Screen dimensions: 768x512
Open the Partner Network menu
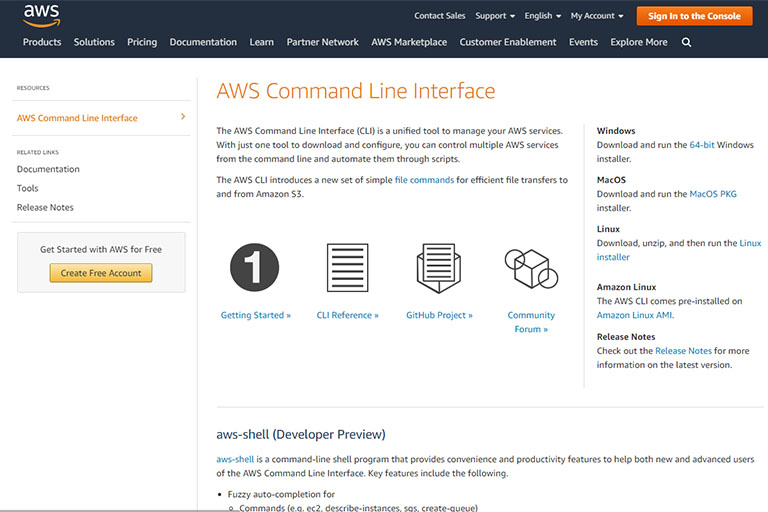[323, 42]
